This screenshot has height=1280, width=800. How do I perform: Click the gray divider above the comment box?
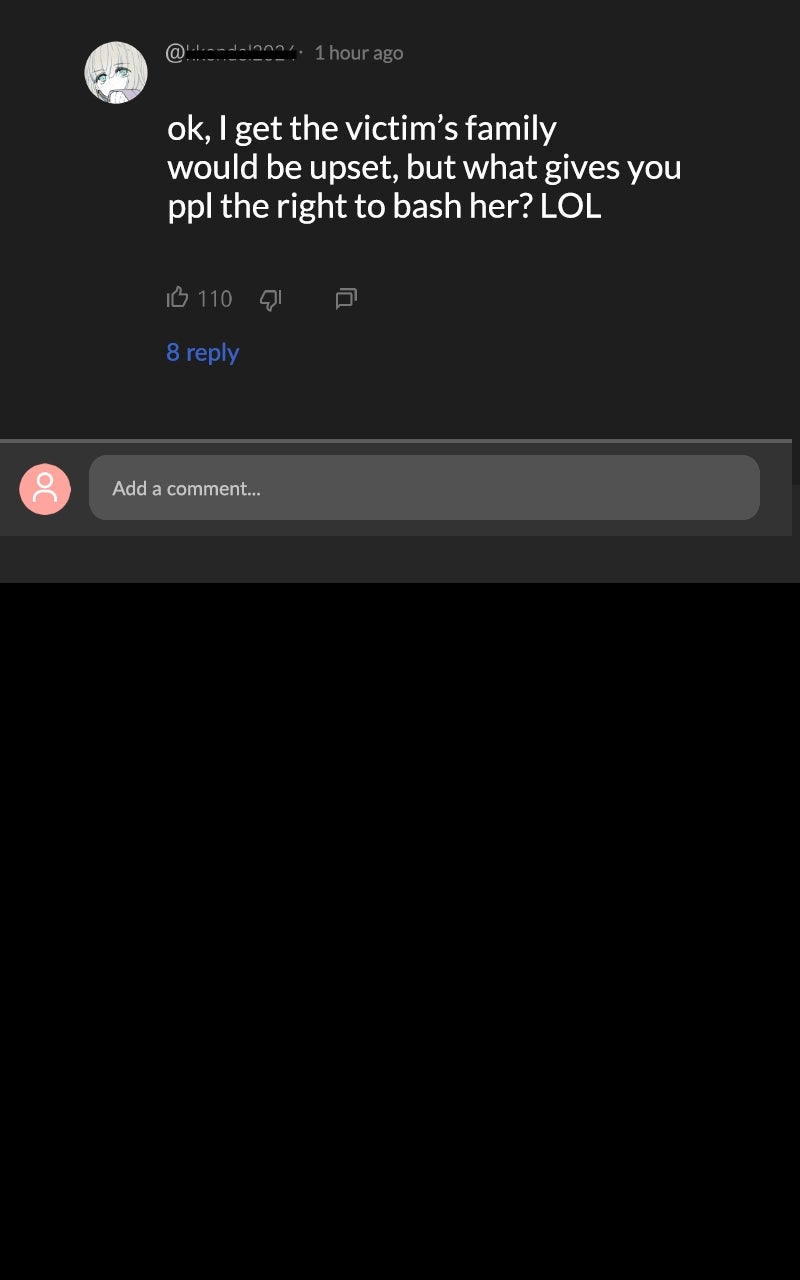click(x=396, y=440)
